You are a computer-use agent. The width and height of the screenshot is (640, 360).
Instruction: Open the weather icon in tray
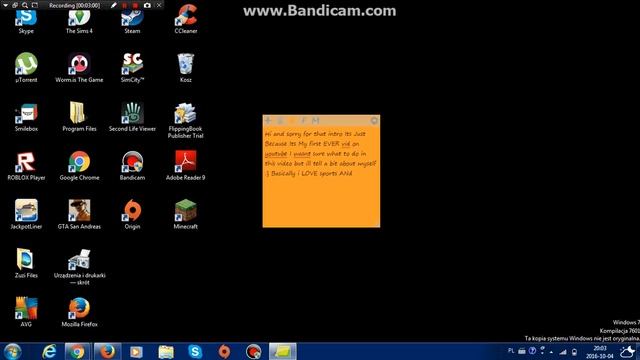tap(628, 351)
